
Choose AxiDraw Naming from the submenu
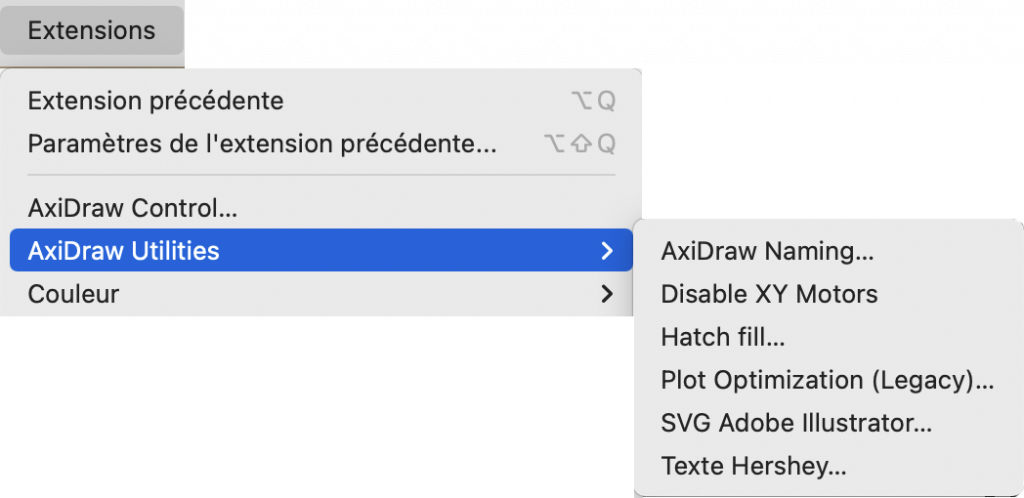point(767,252)
